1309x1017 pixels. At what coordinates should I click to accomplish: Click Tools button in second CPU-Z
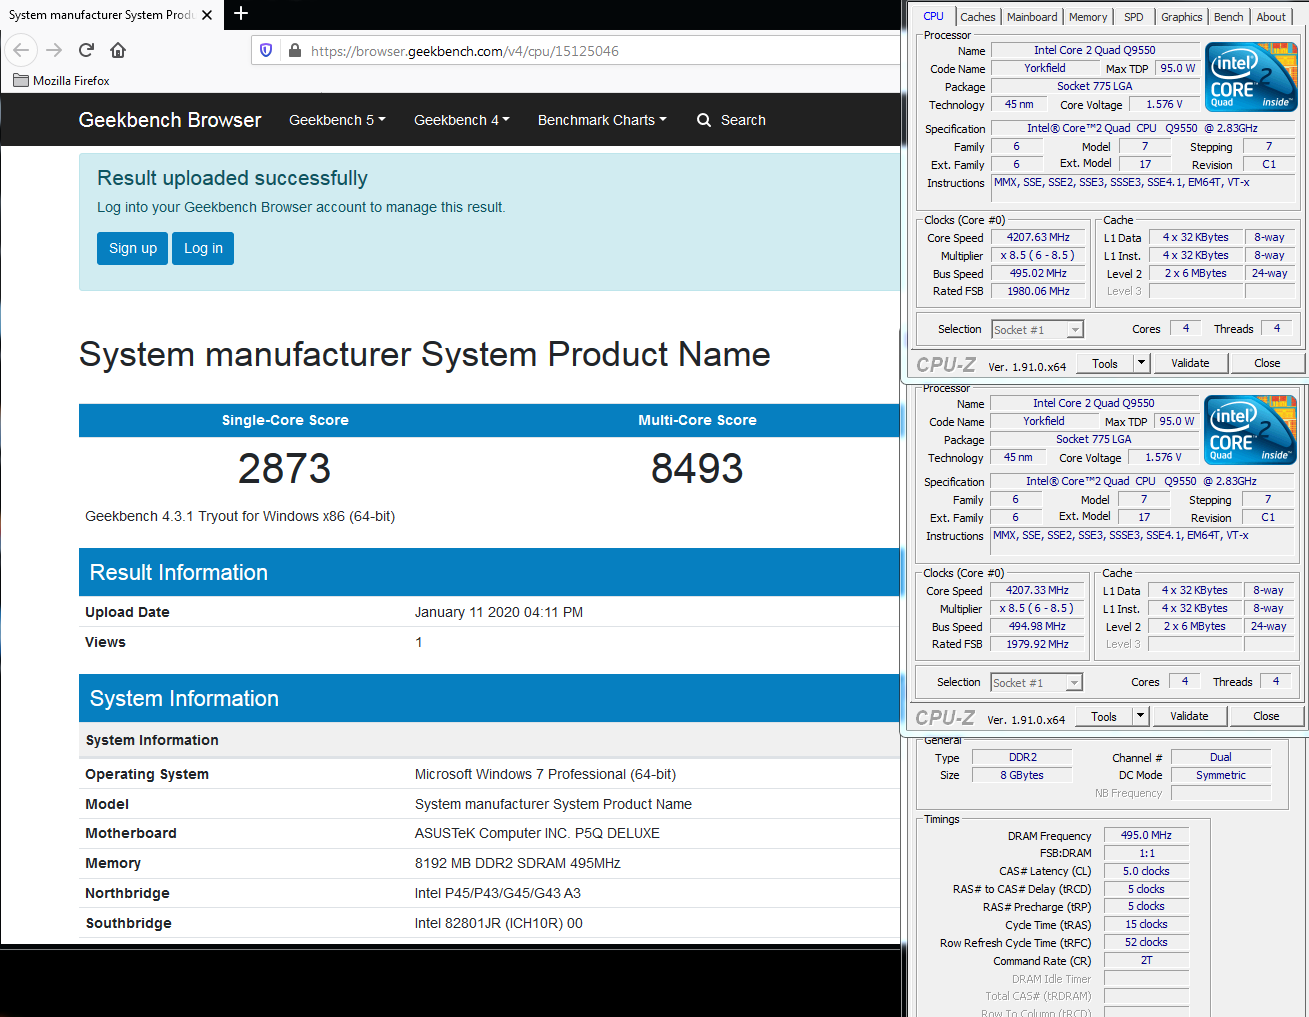pyautogui.click(x=1104, y=716)
